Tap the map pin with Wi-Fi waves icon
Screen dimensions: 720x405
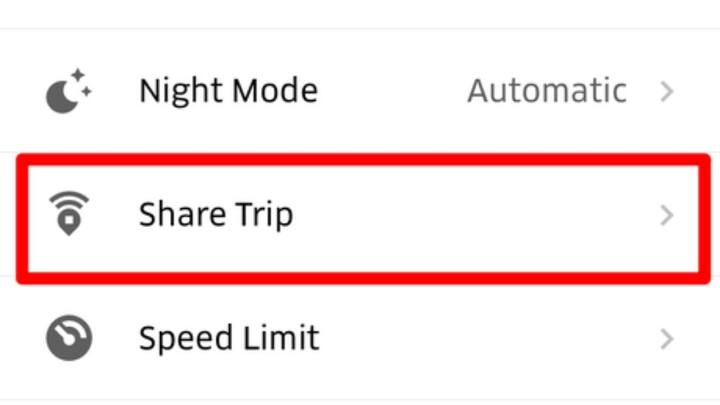click(x=69, y=213)
